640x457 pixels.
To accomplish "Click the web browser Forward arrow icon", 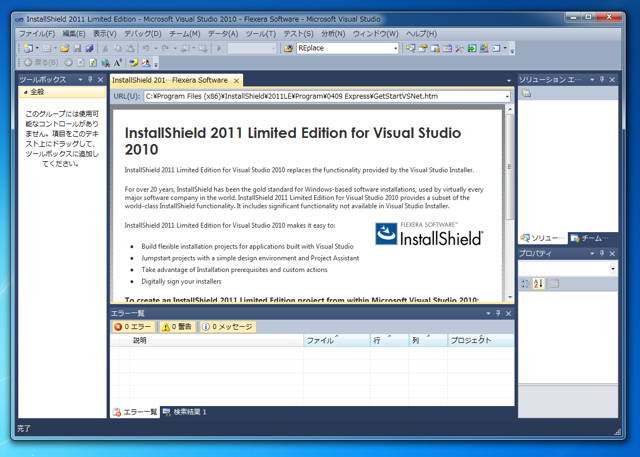I will pos(68,62).
